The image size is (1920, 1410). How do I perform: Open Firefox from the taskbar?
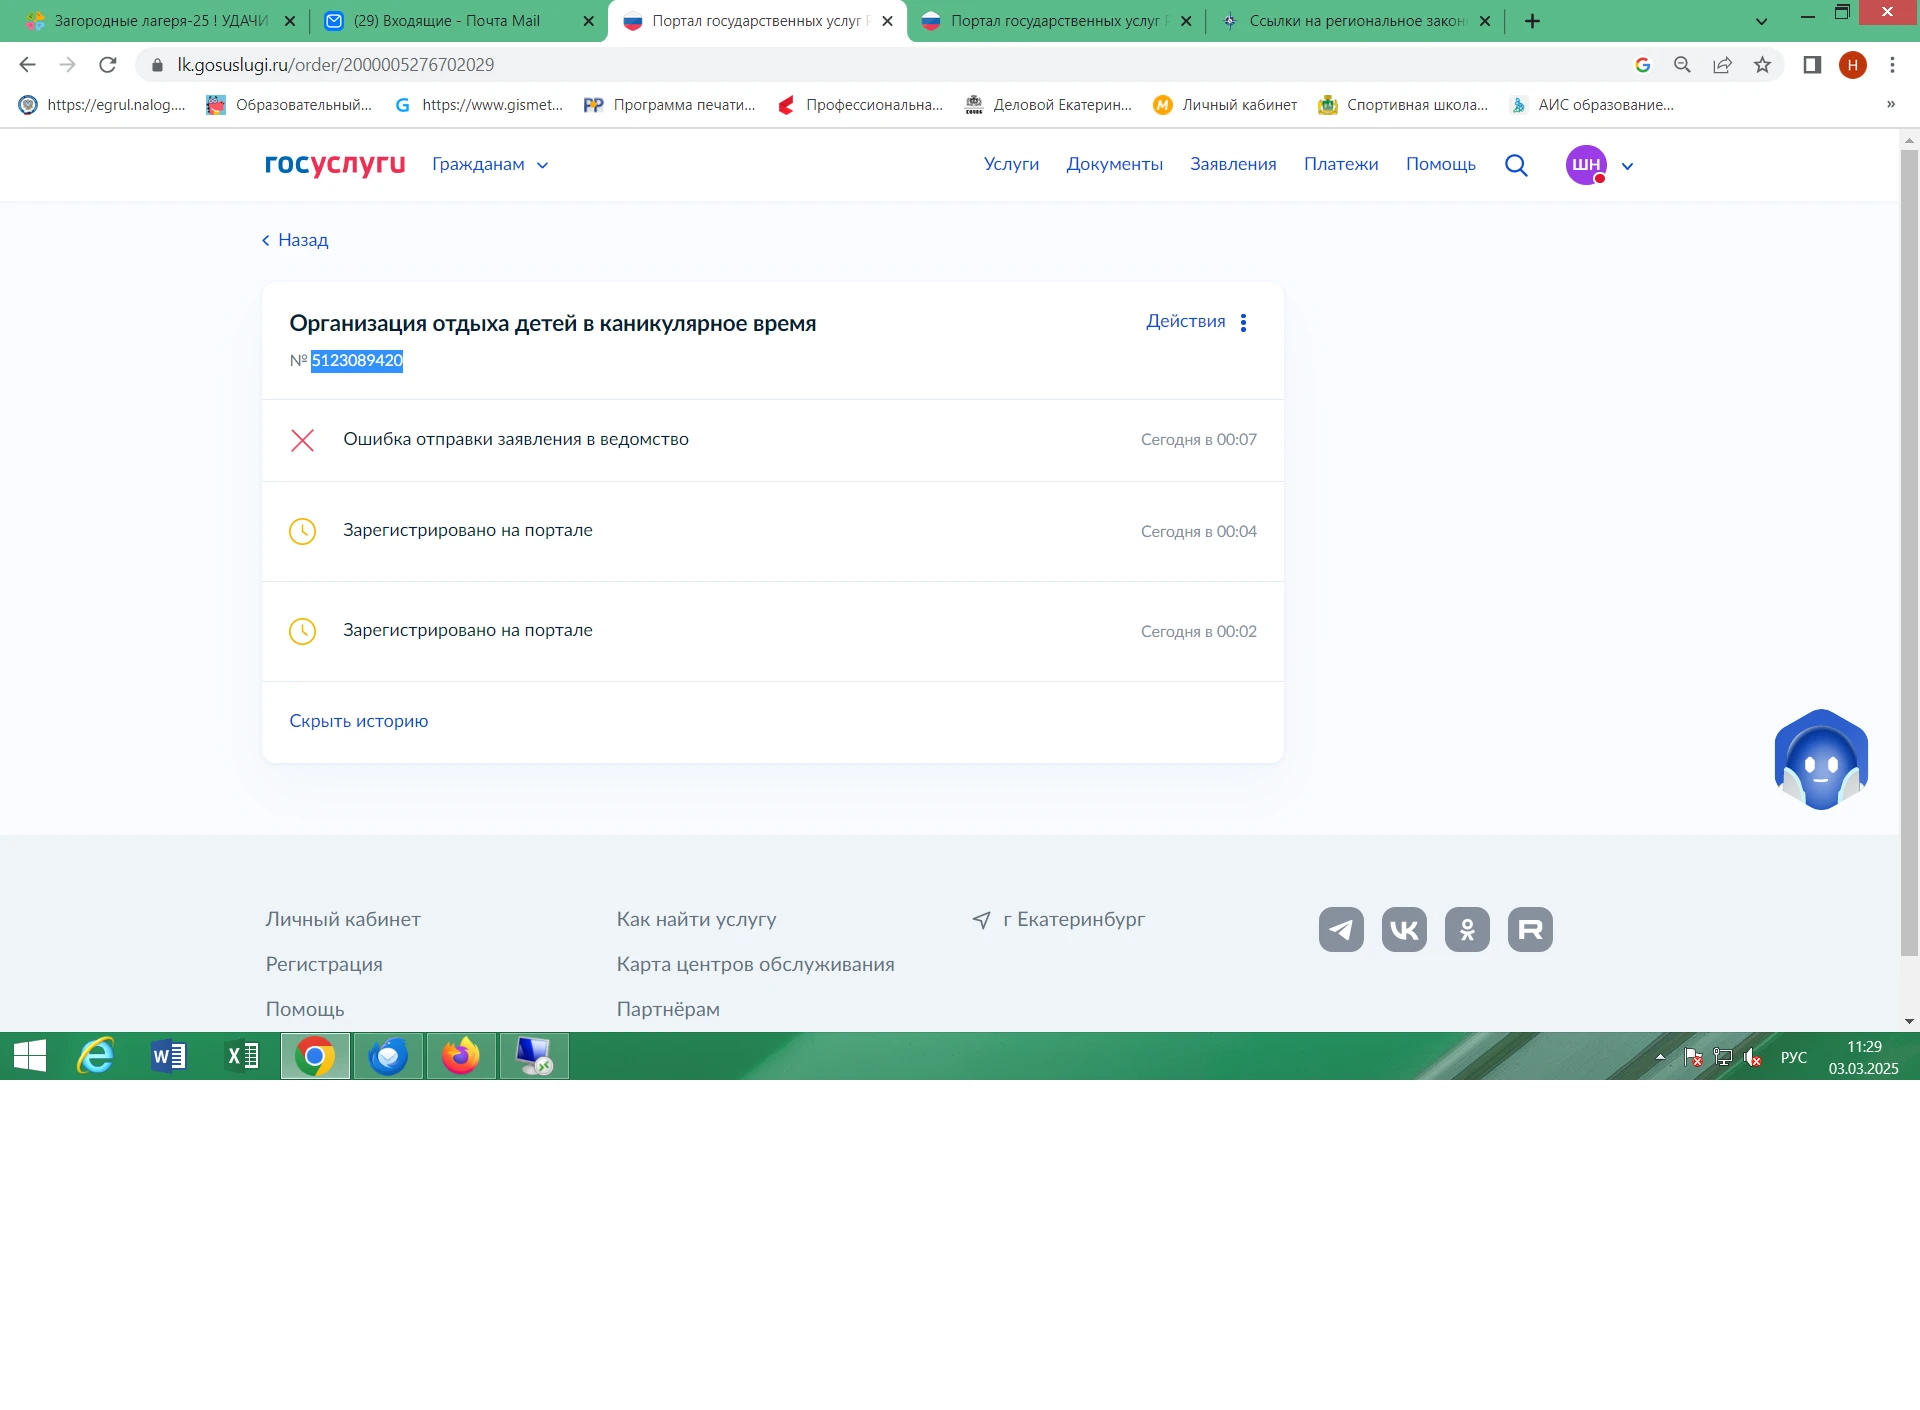[x=461, y=1056]
